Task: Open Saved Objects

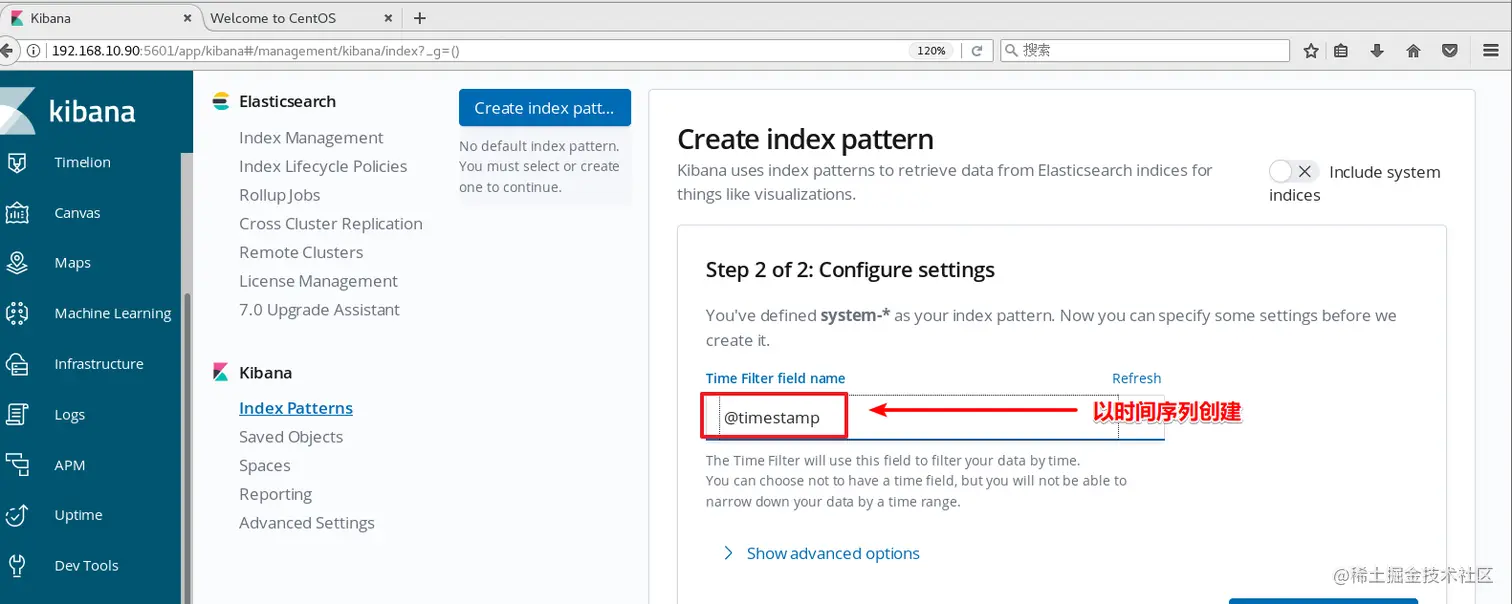Action: coord(291,437)
